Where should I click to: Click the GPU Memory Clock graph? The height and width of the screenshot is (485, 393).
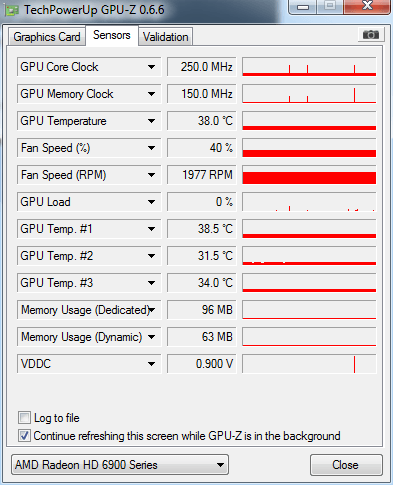309,94
